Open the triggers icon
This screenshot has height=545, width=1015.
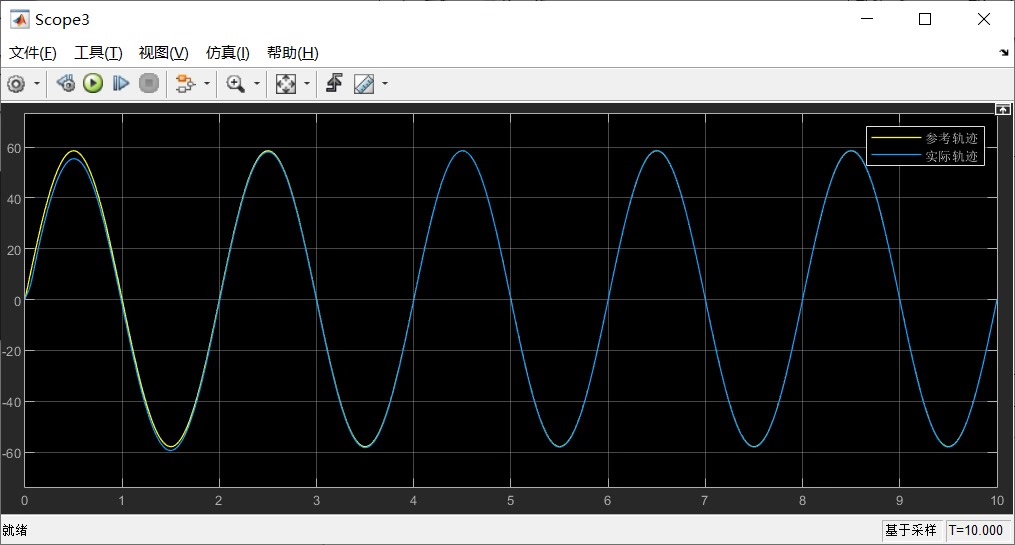point(334,83)
